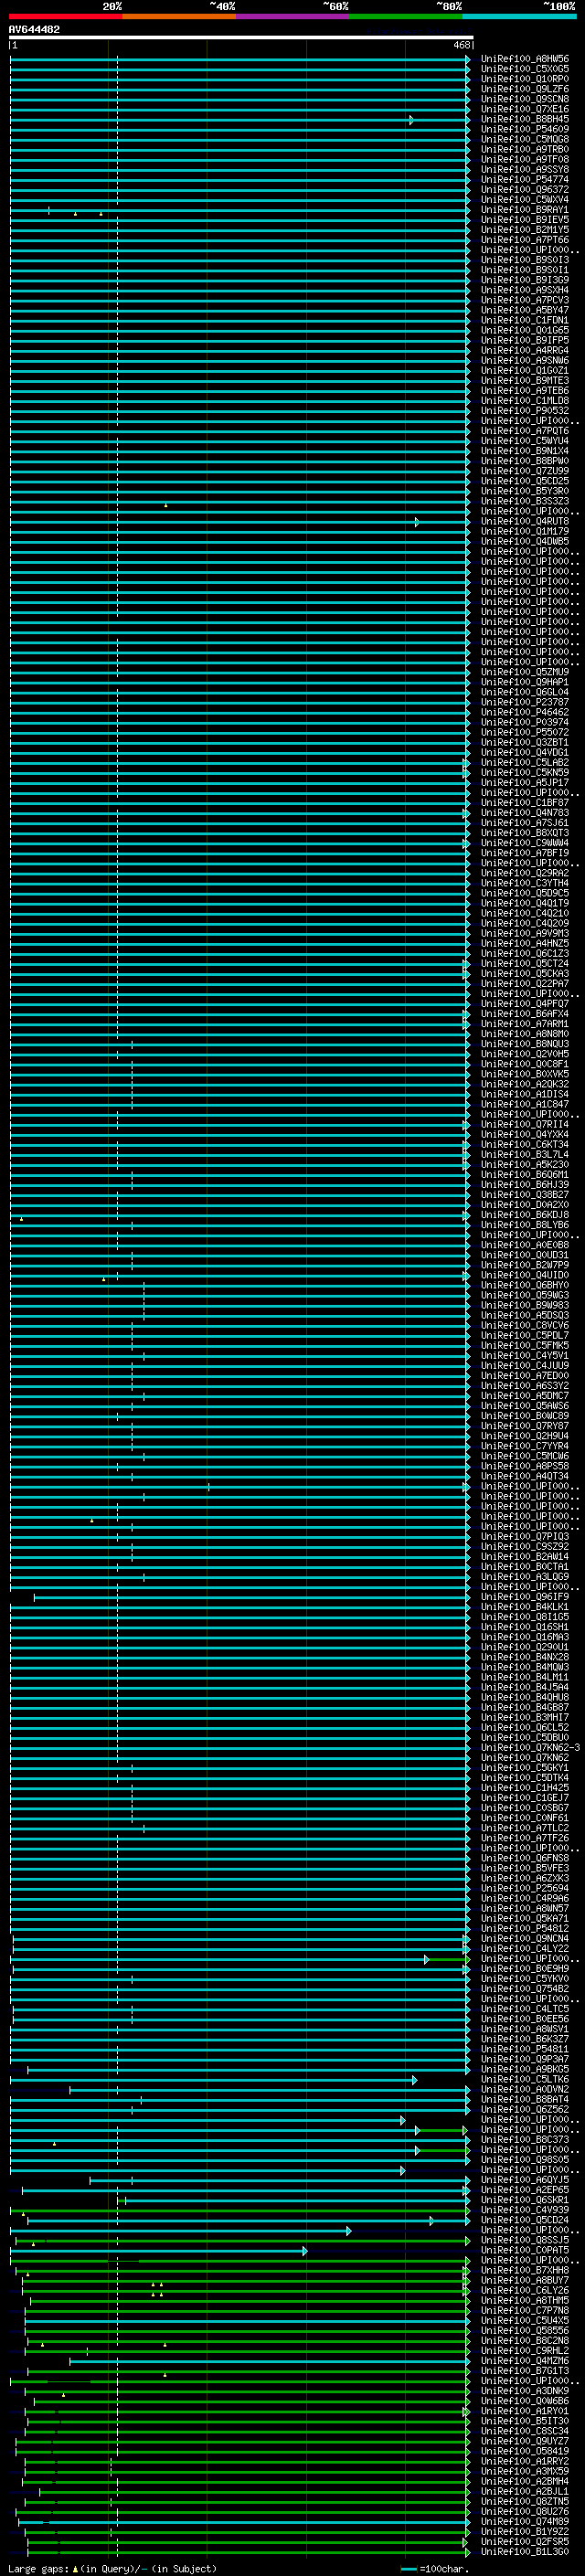Click the Large gaps legend text
The image size is (585, 2576).
pos(112,2569)
